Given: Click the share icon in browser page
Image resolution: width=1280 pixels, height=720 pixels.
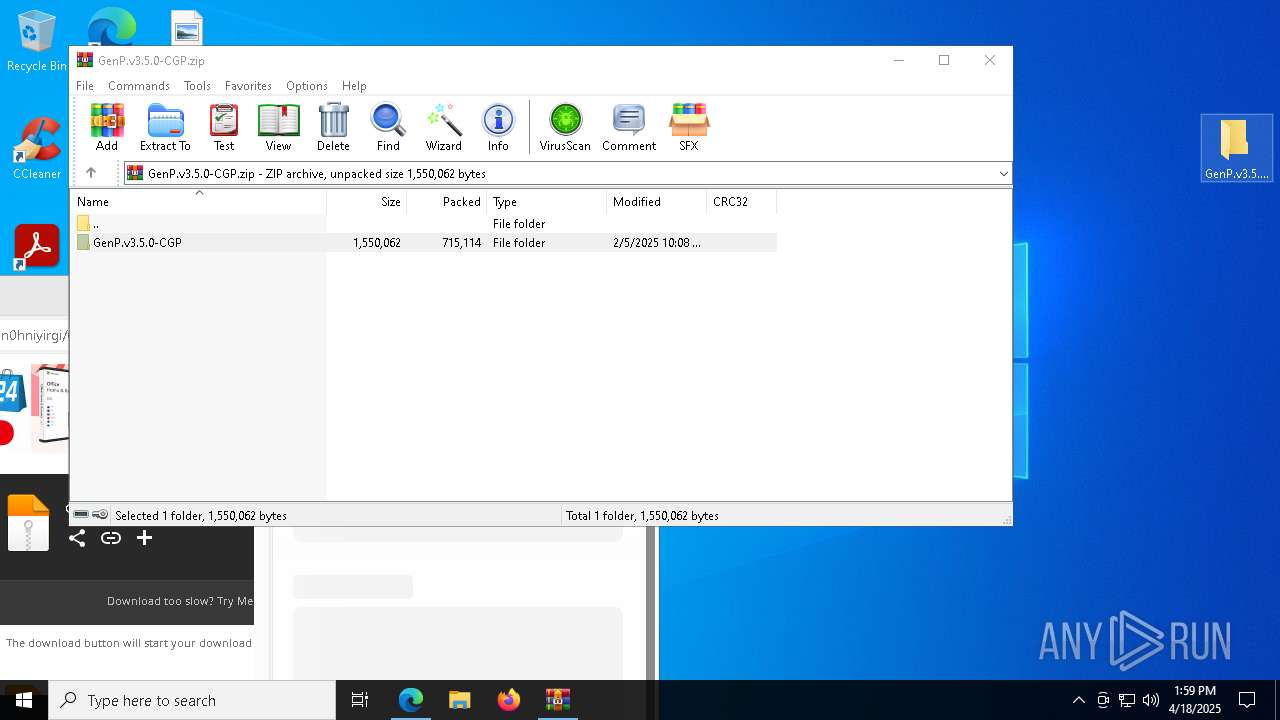Looking at the screenshot, I should pos(77,538).
